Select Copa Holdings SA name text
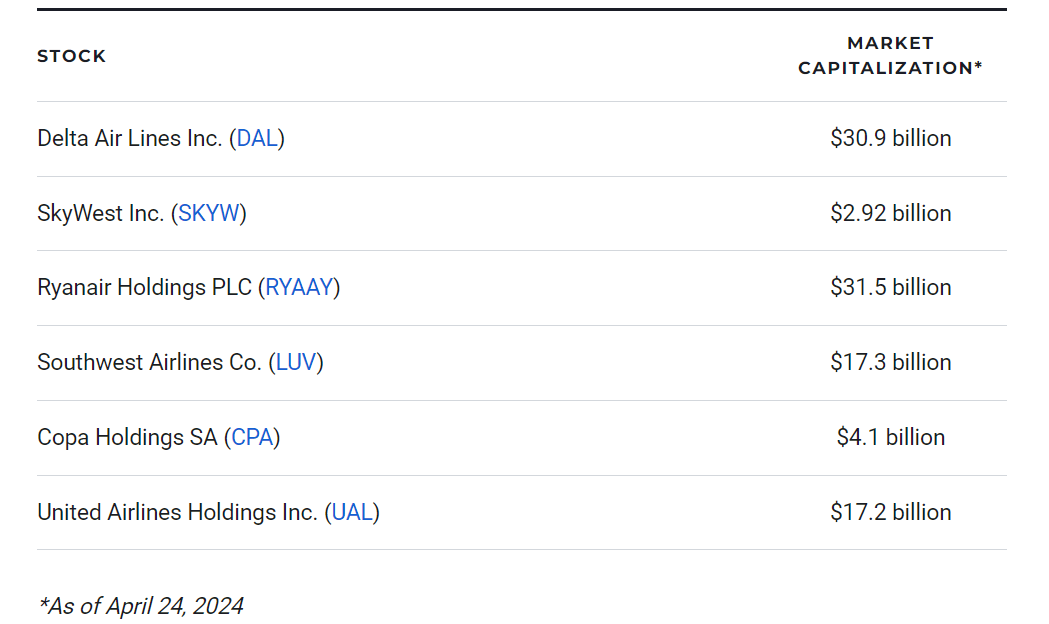 point(127,437)
